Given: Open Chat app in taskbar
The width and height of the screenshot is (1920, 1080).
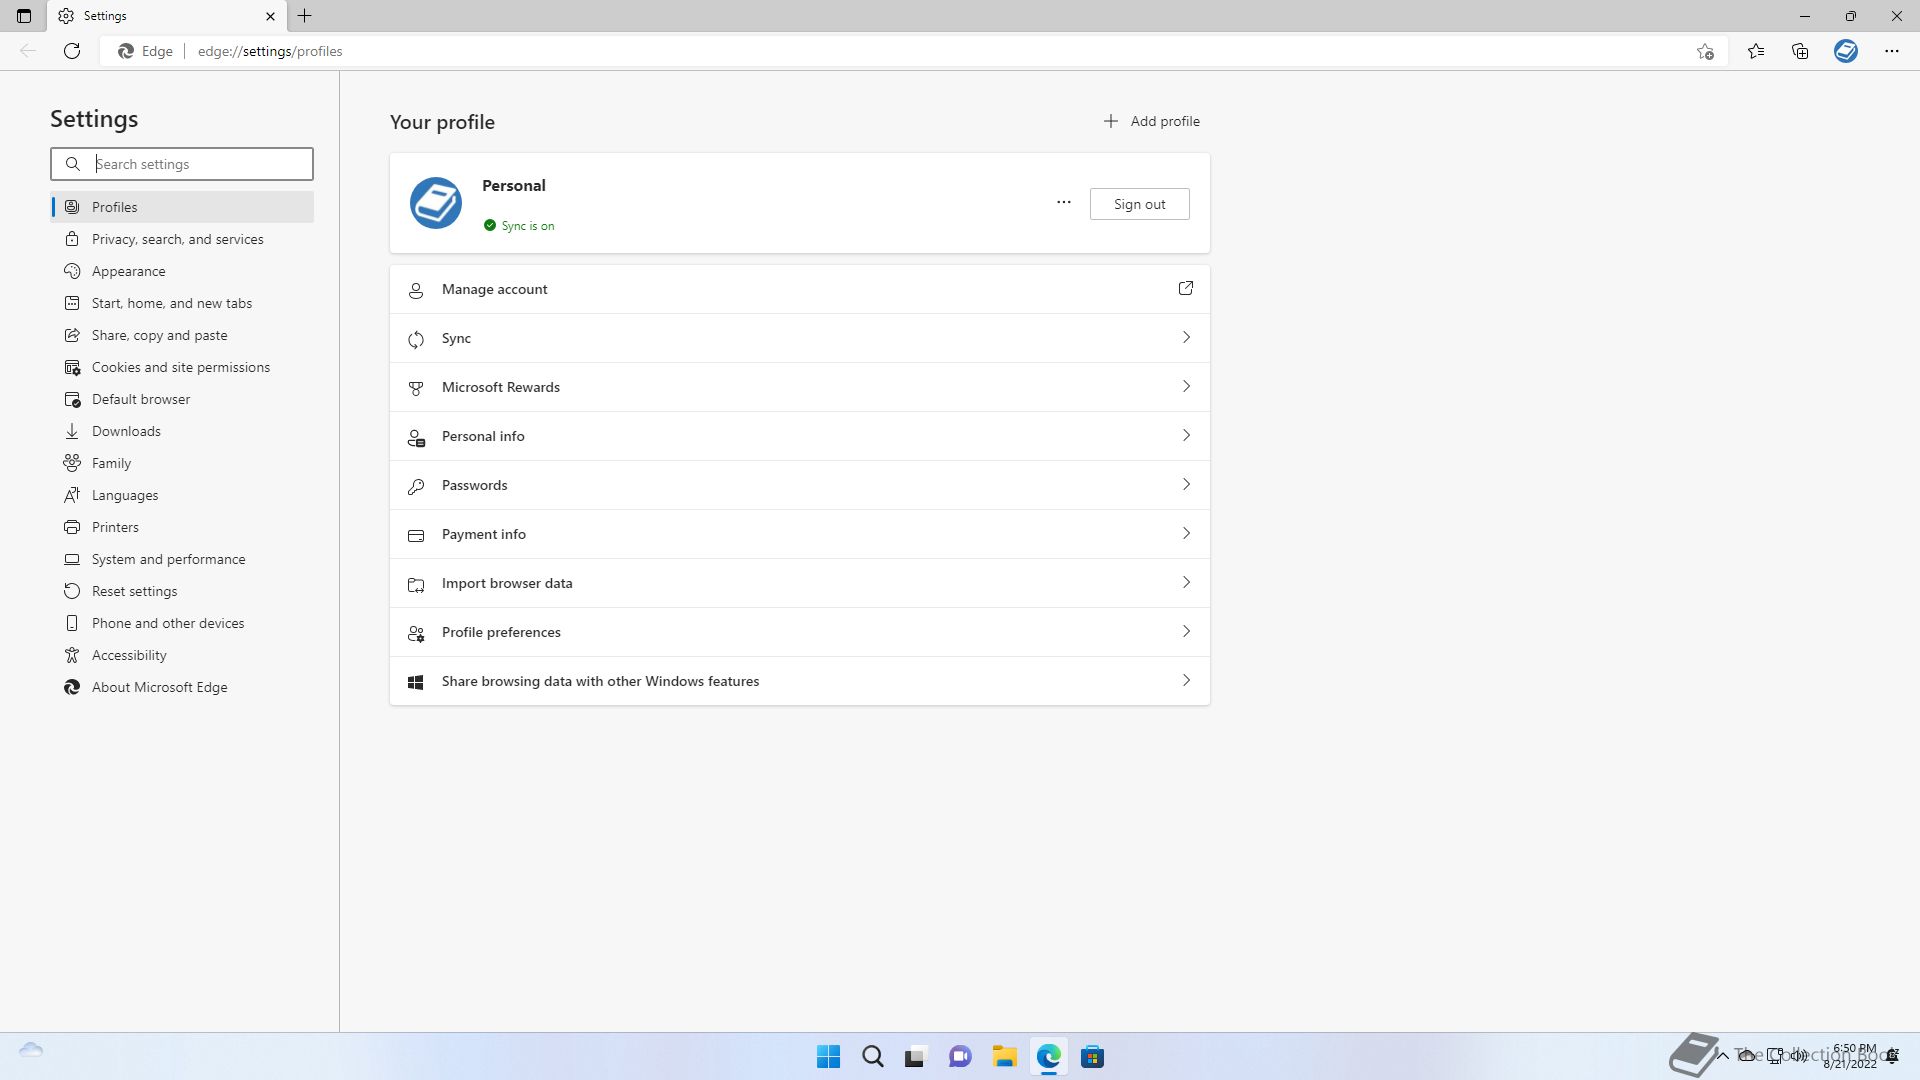Looking at the screenshot, I should click(x=960, y=1057).
